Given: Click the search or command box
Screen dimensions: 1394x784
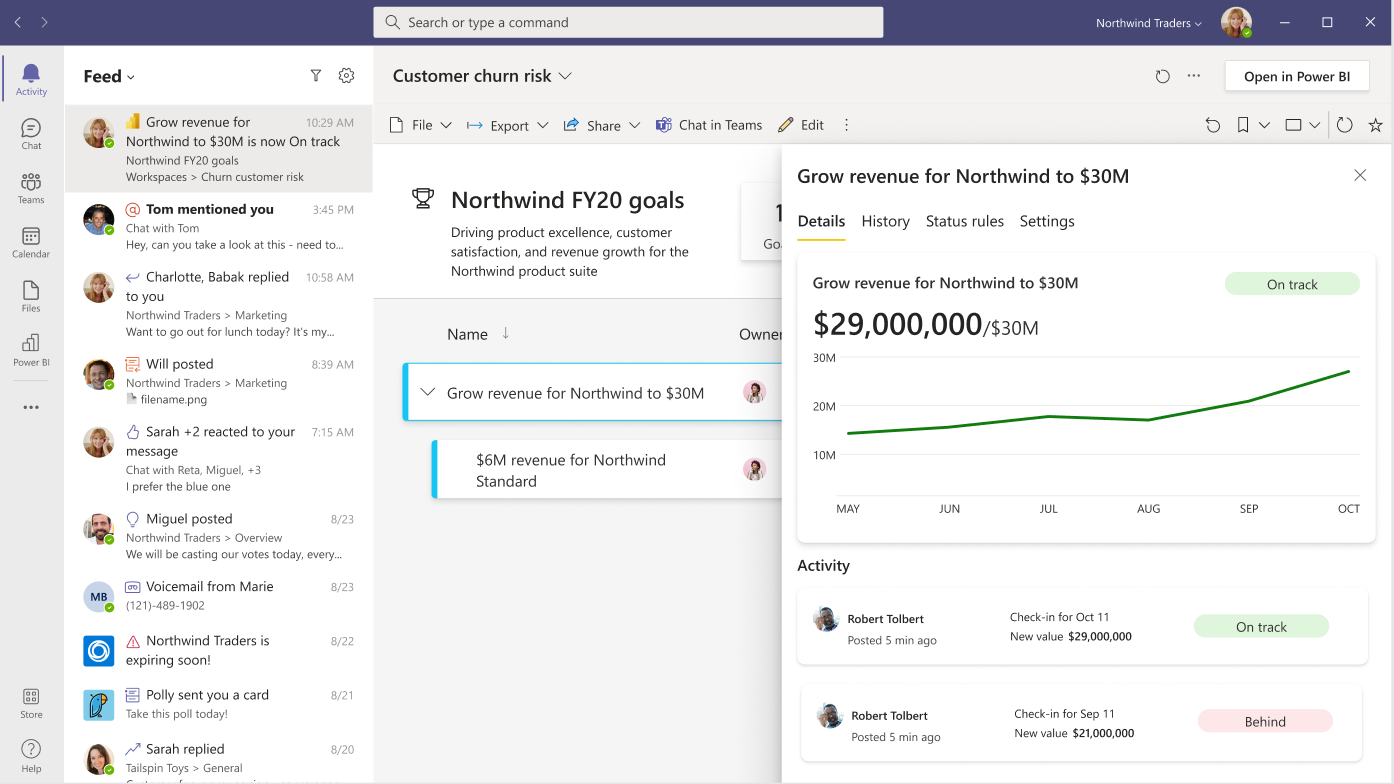Looking at the screenshot, I should 628,22.
